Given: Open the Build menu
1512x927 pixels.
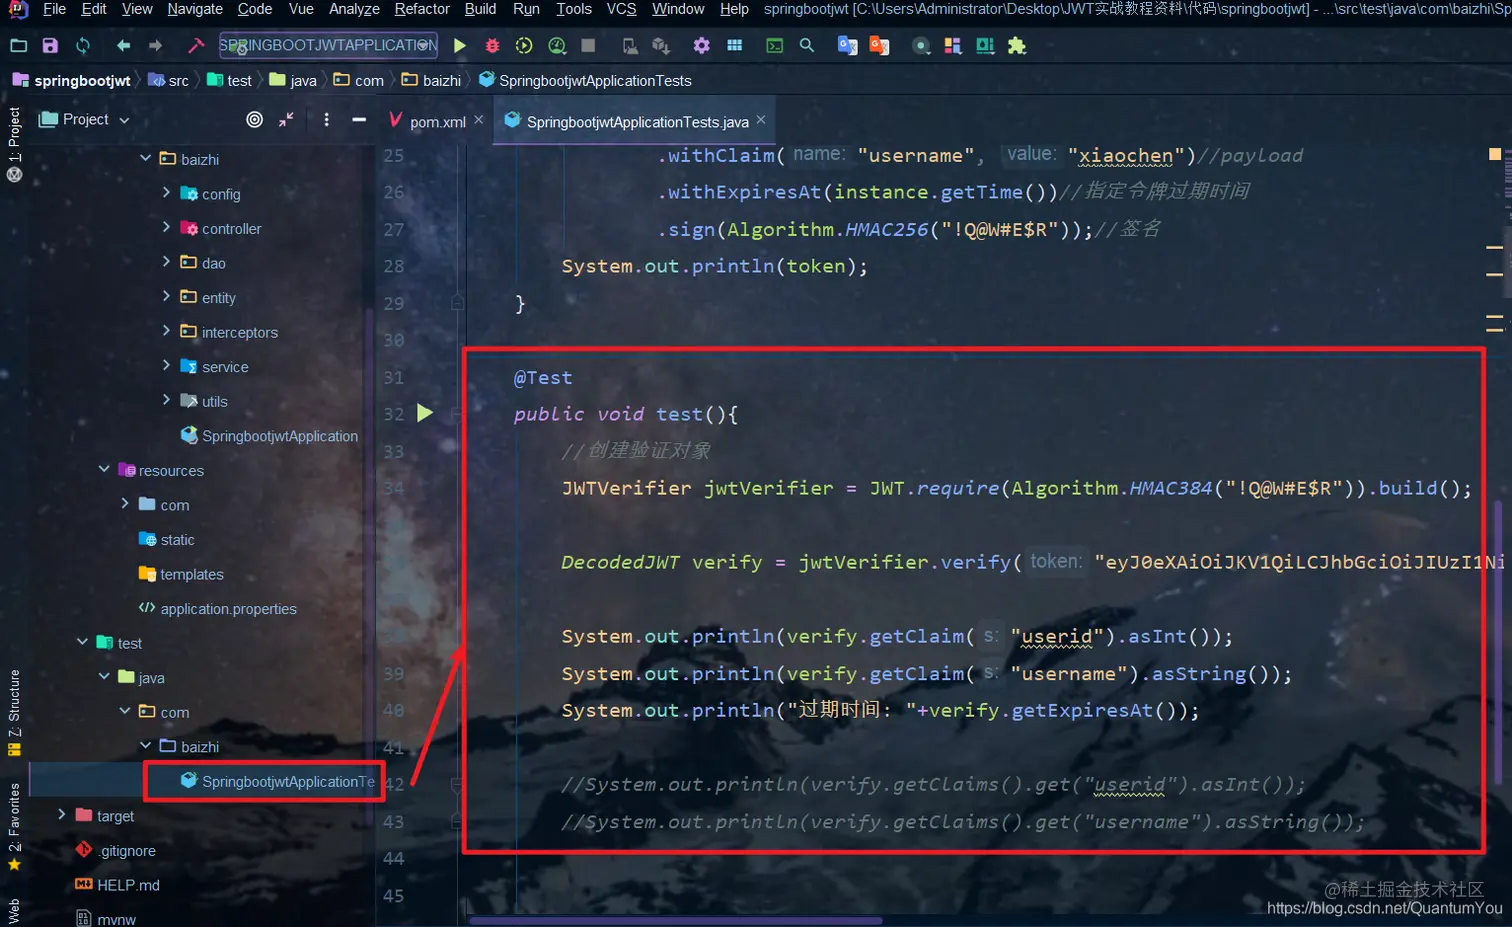Looking at the screenshot, I should point(480,9).
